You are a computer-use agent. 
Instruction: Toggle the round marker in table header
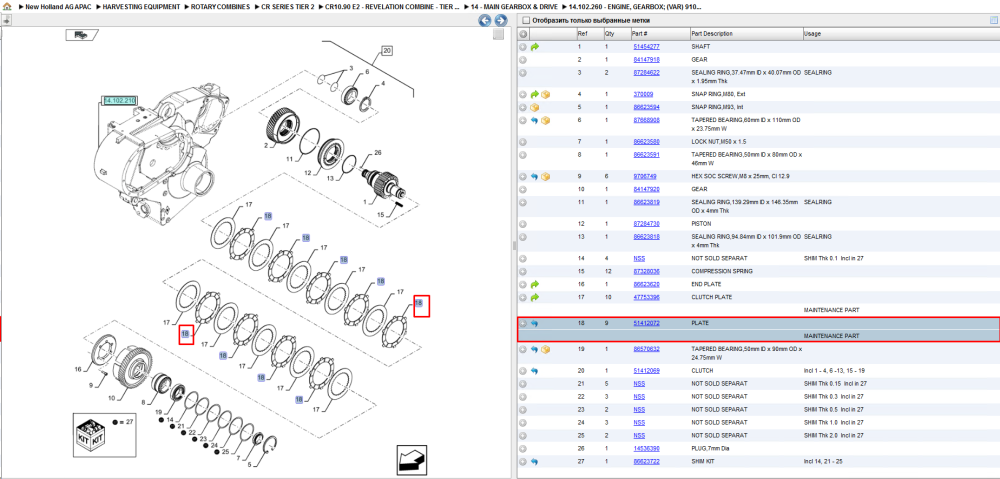pyautogui.click(x=523, y=34)
